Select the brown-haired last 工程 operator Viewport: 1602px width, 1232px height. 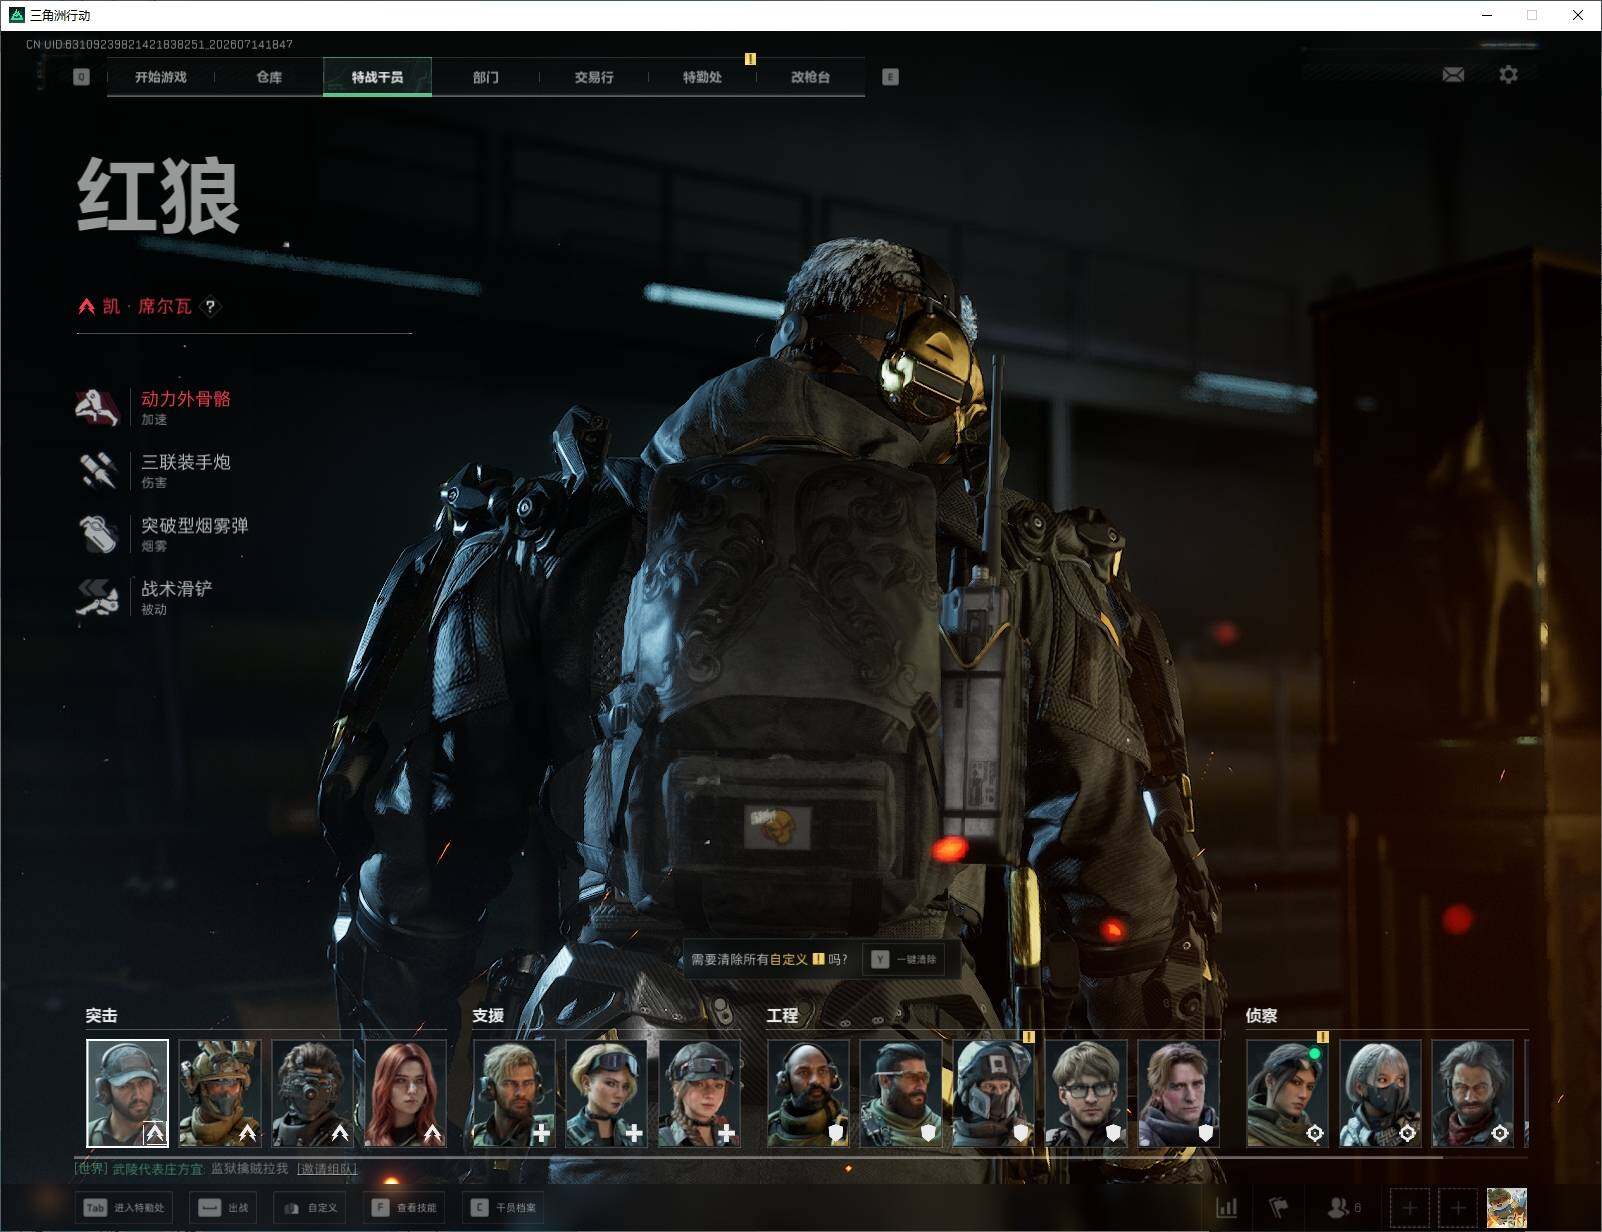click(1180, 1093)
